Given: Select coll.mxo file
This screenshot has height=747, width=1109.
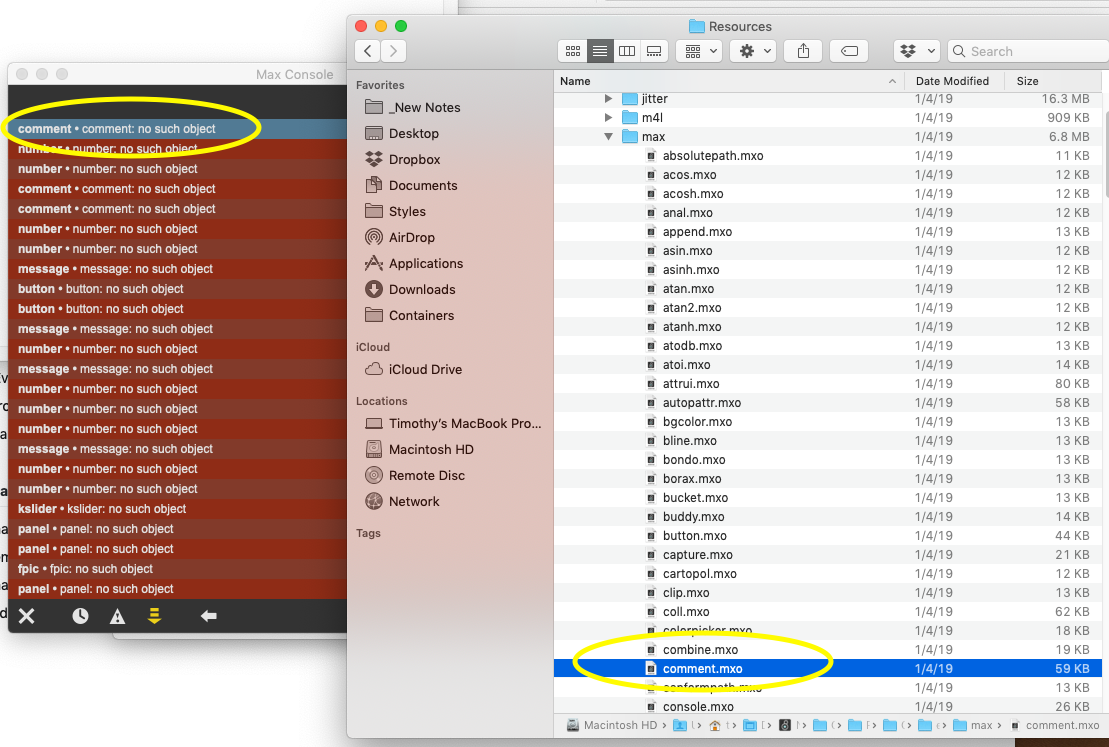Looking at the screenshot, I should tap(828, 612).
